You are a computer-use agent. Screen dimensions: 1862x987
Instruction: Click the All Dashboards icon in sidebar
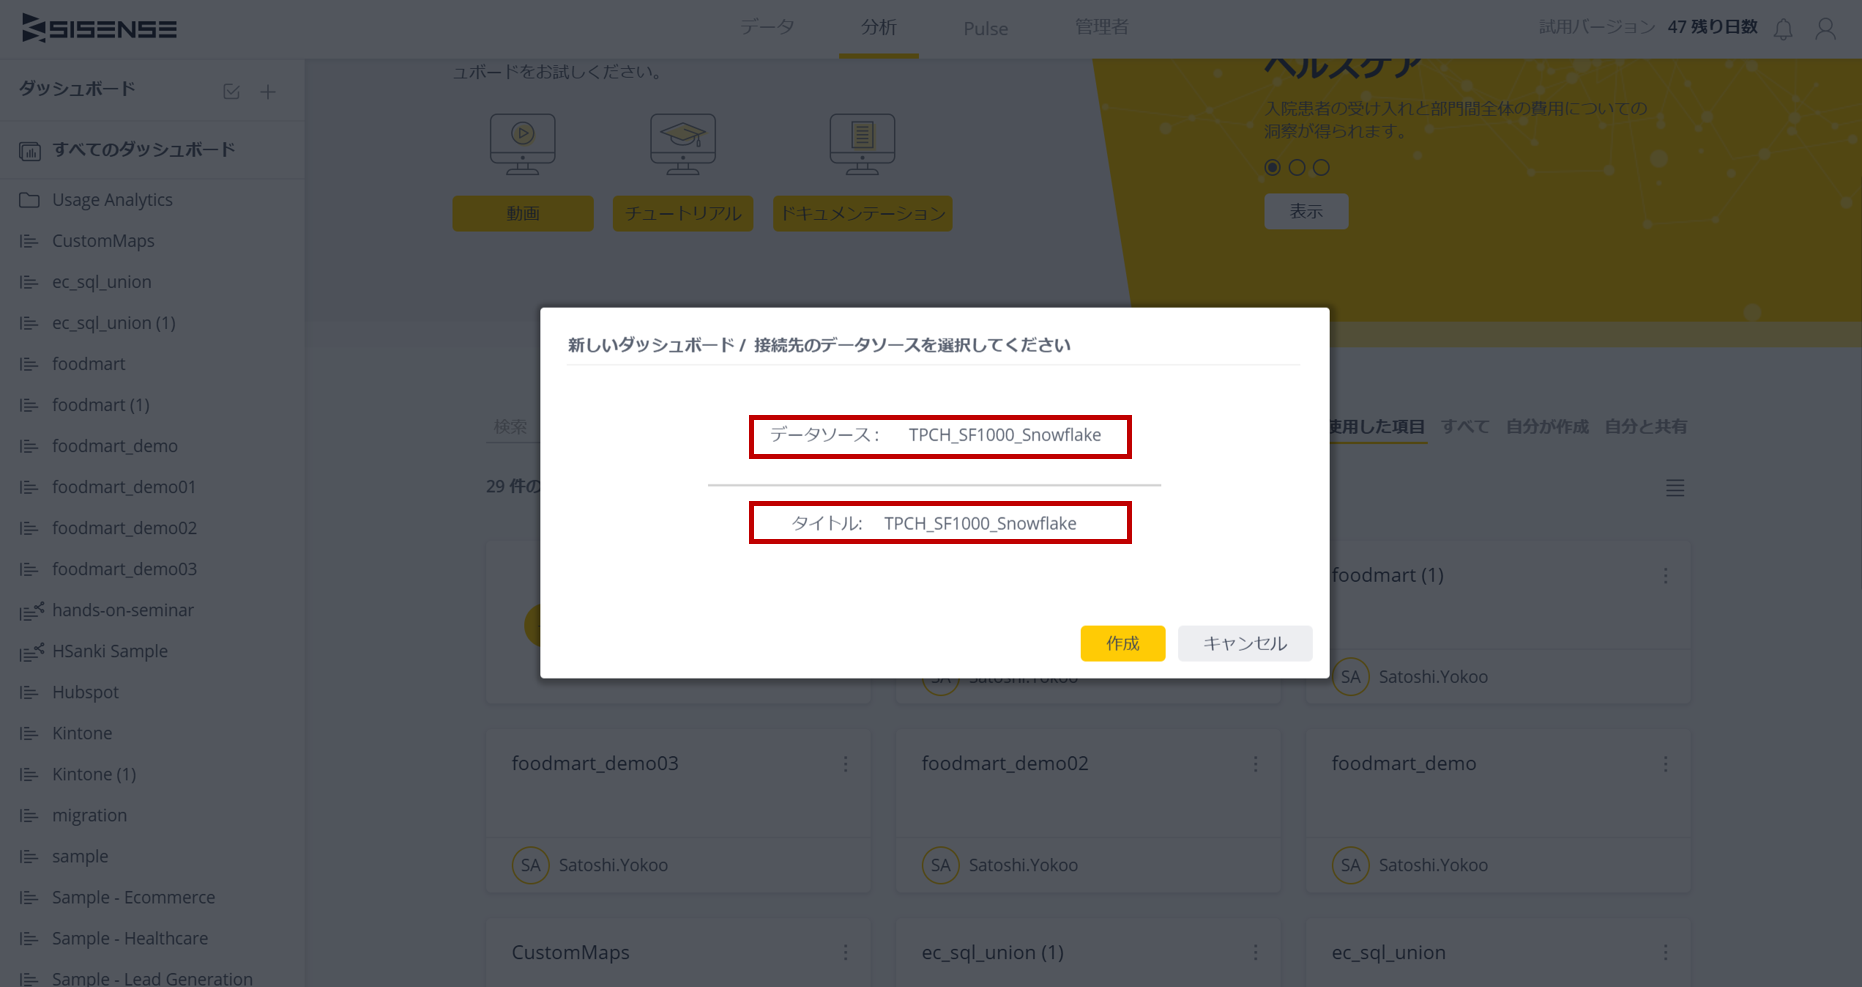(x=30, y=151)
